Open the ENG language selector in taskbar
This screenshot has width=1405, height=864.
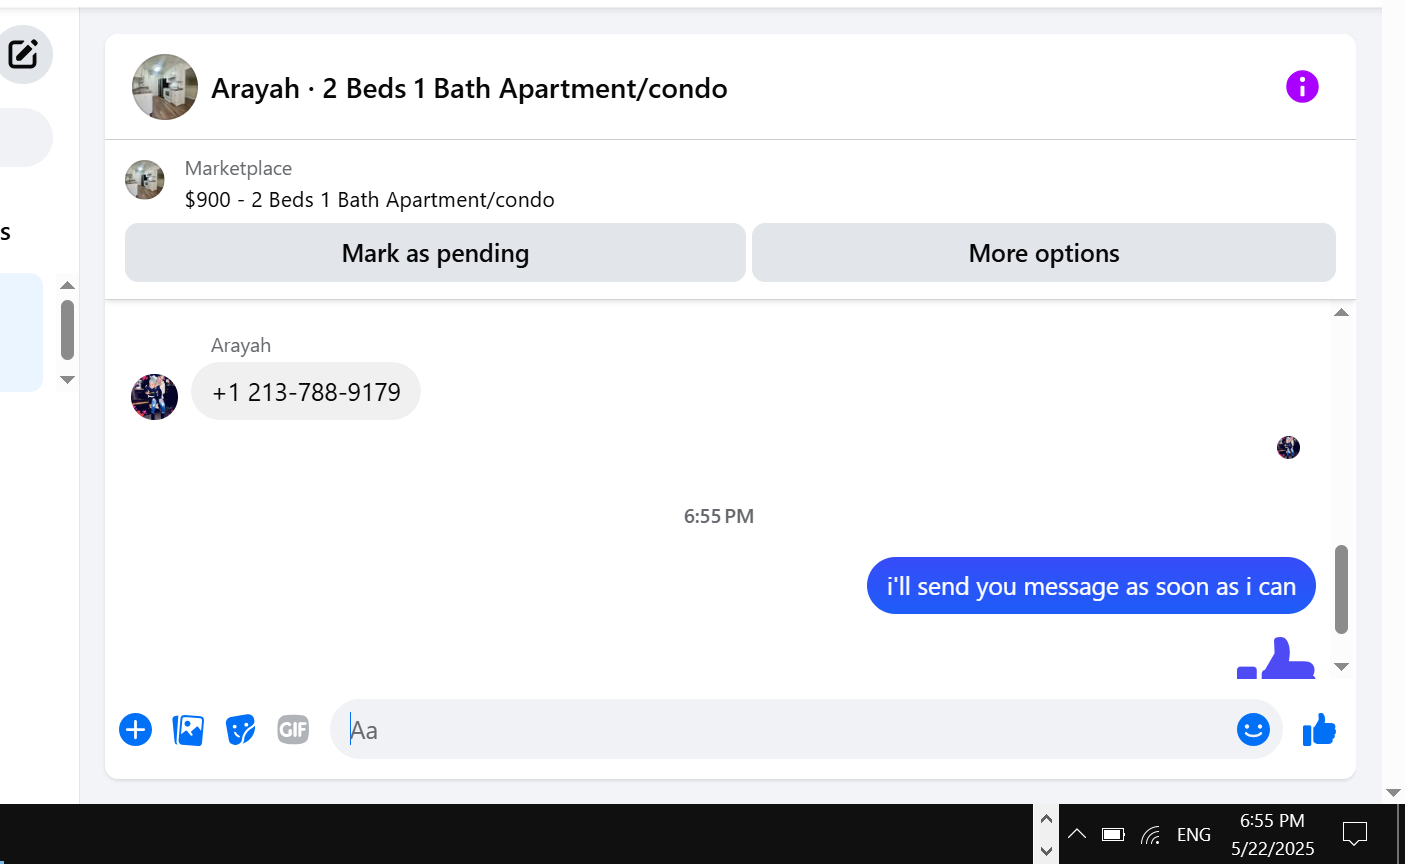[x=1193, y=835]
